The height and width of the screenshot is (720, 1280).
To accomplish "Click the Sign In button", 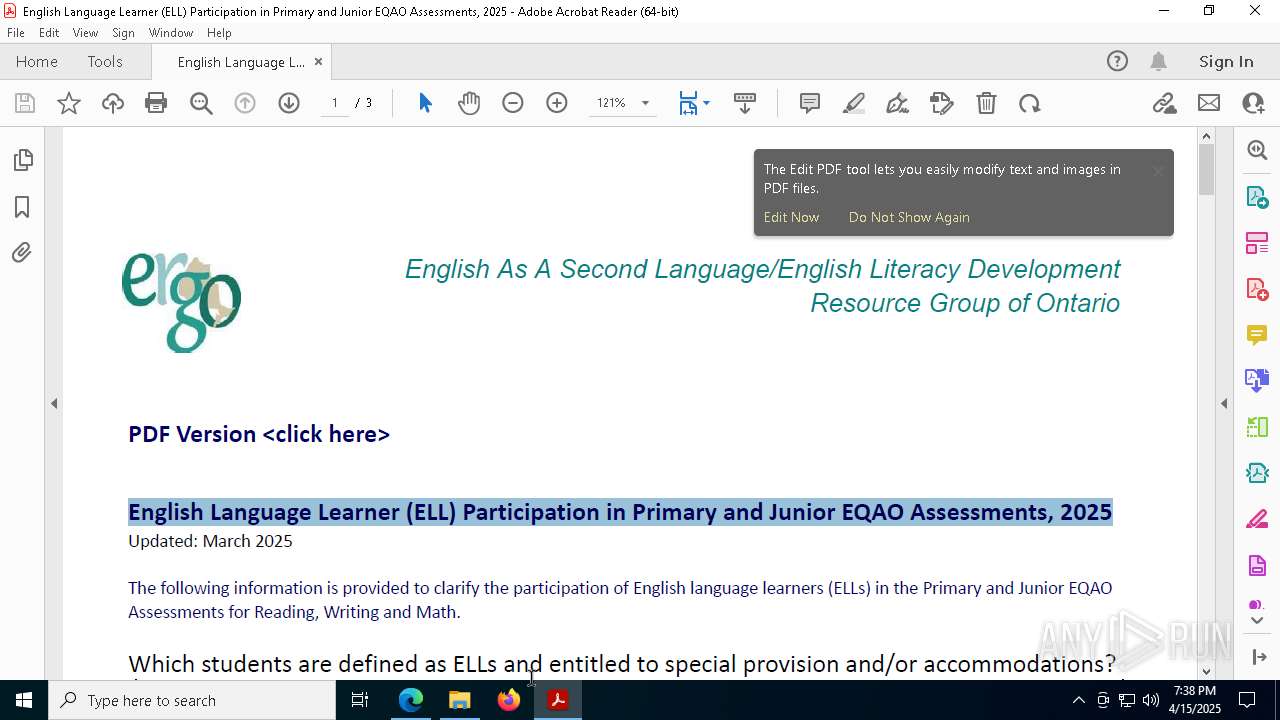I will pos(1226,62).
